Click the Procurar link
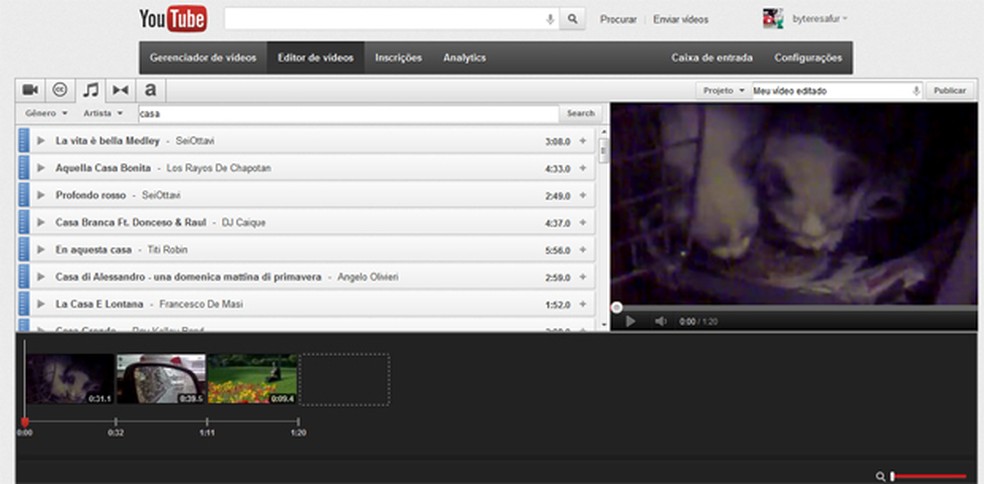The image size is (984, 484). [618, 19]
